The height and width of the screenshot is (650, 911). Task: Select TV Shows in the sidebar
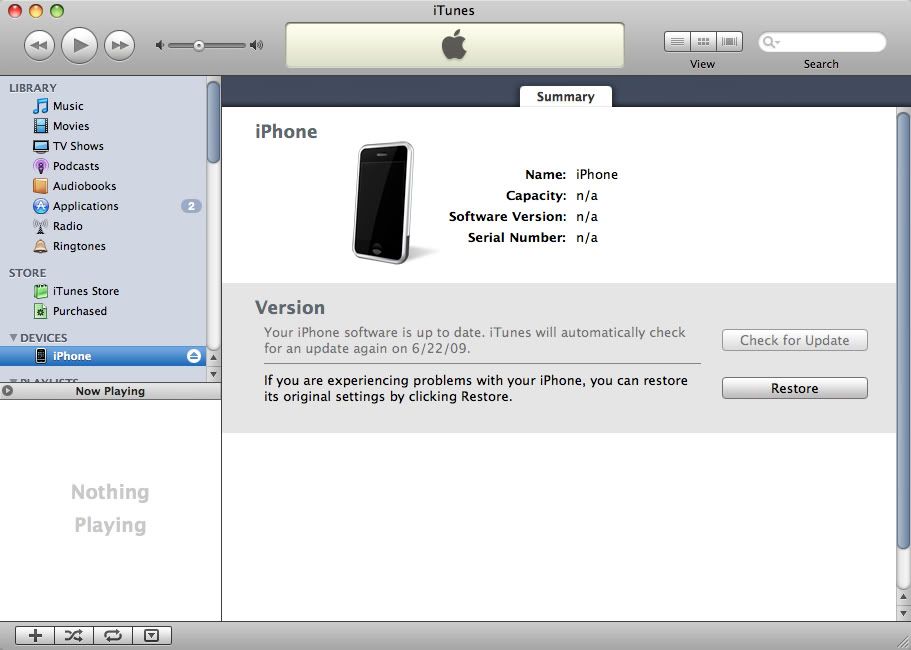[x=78, y=146]
